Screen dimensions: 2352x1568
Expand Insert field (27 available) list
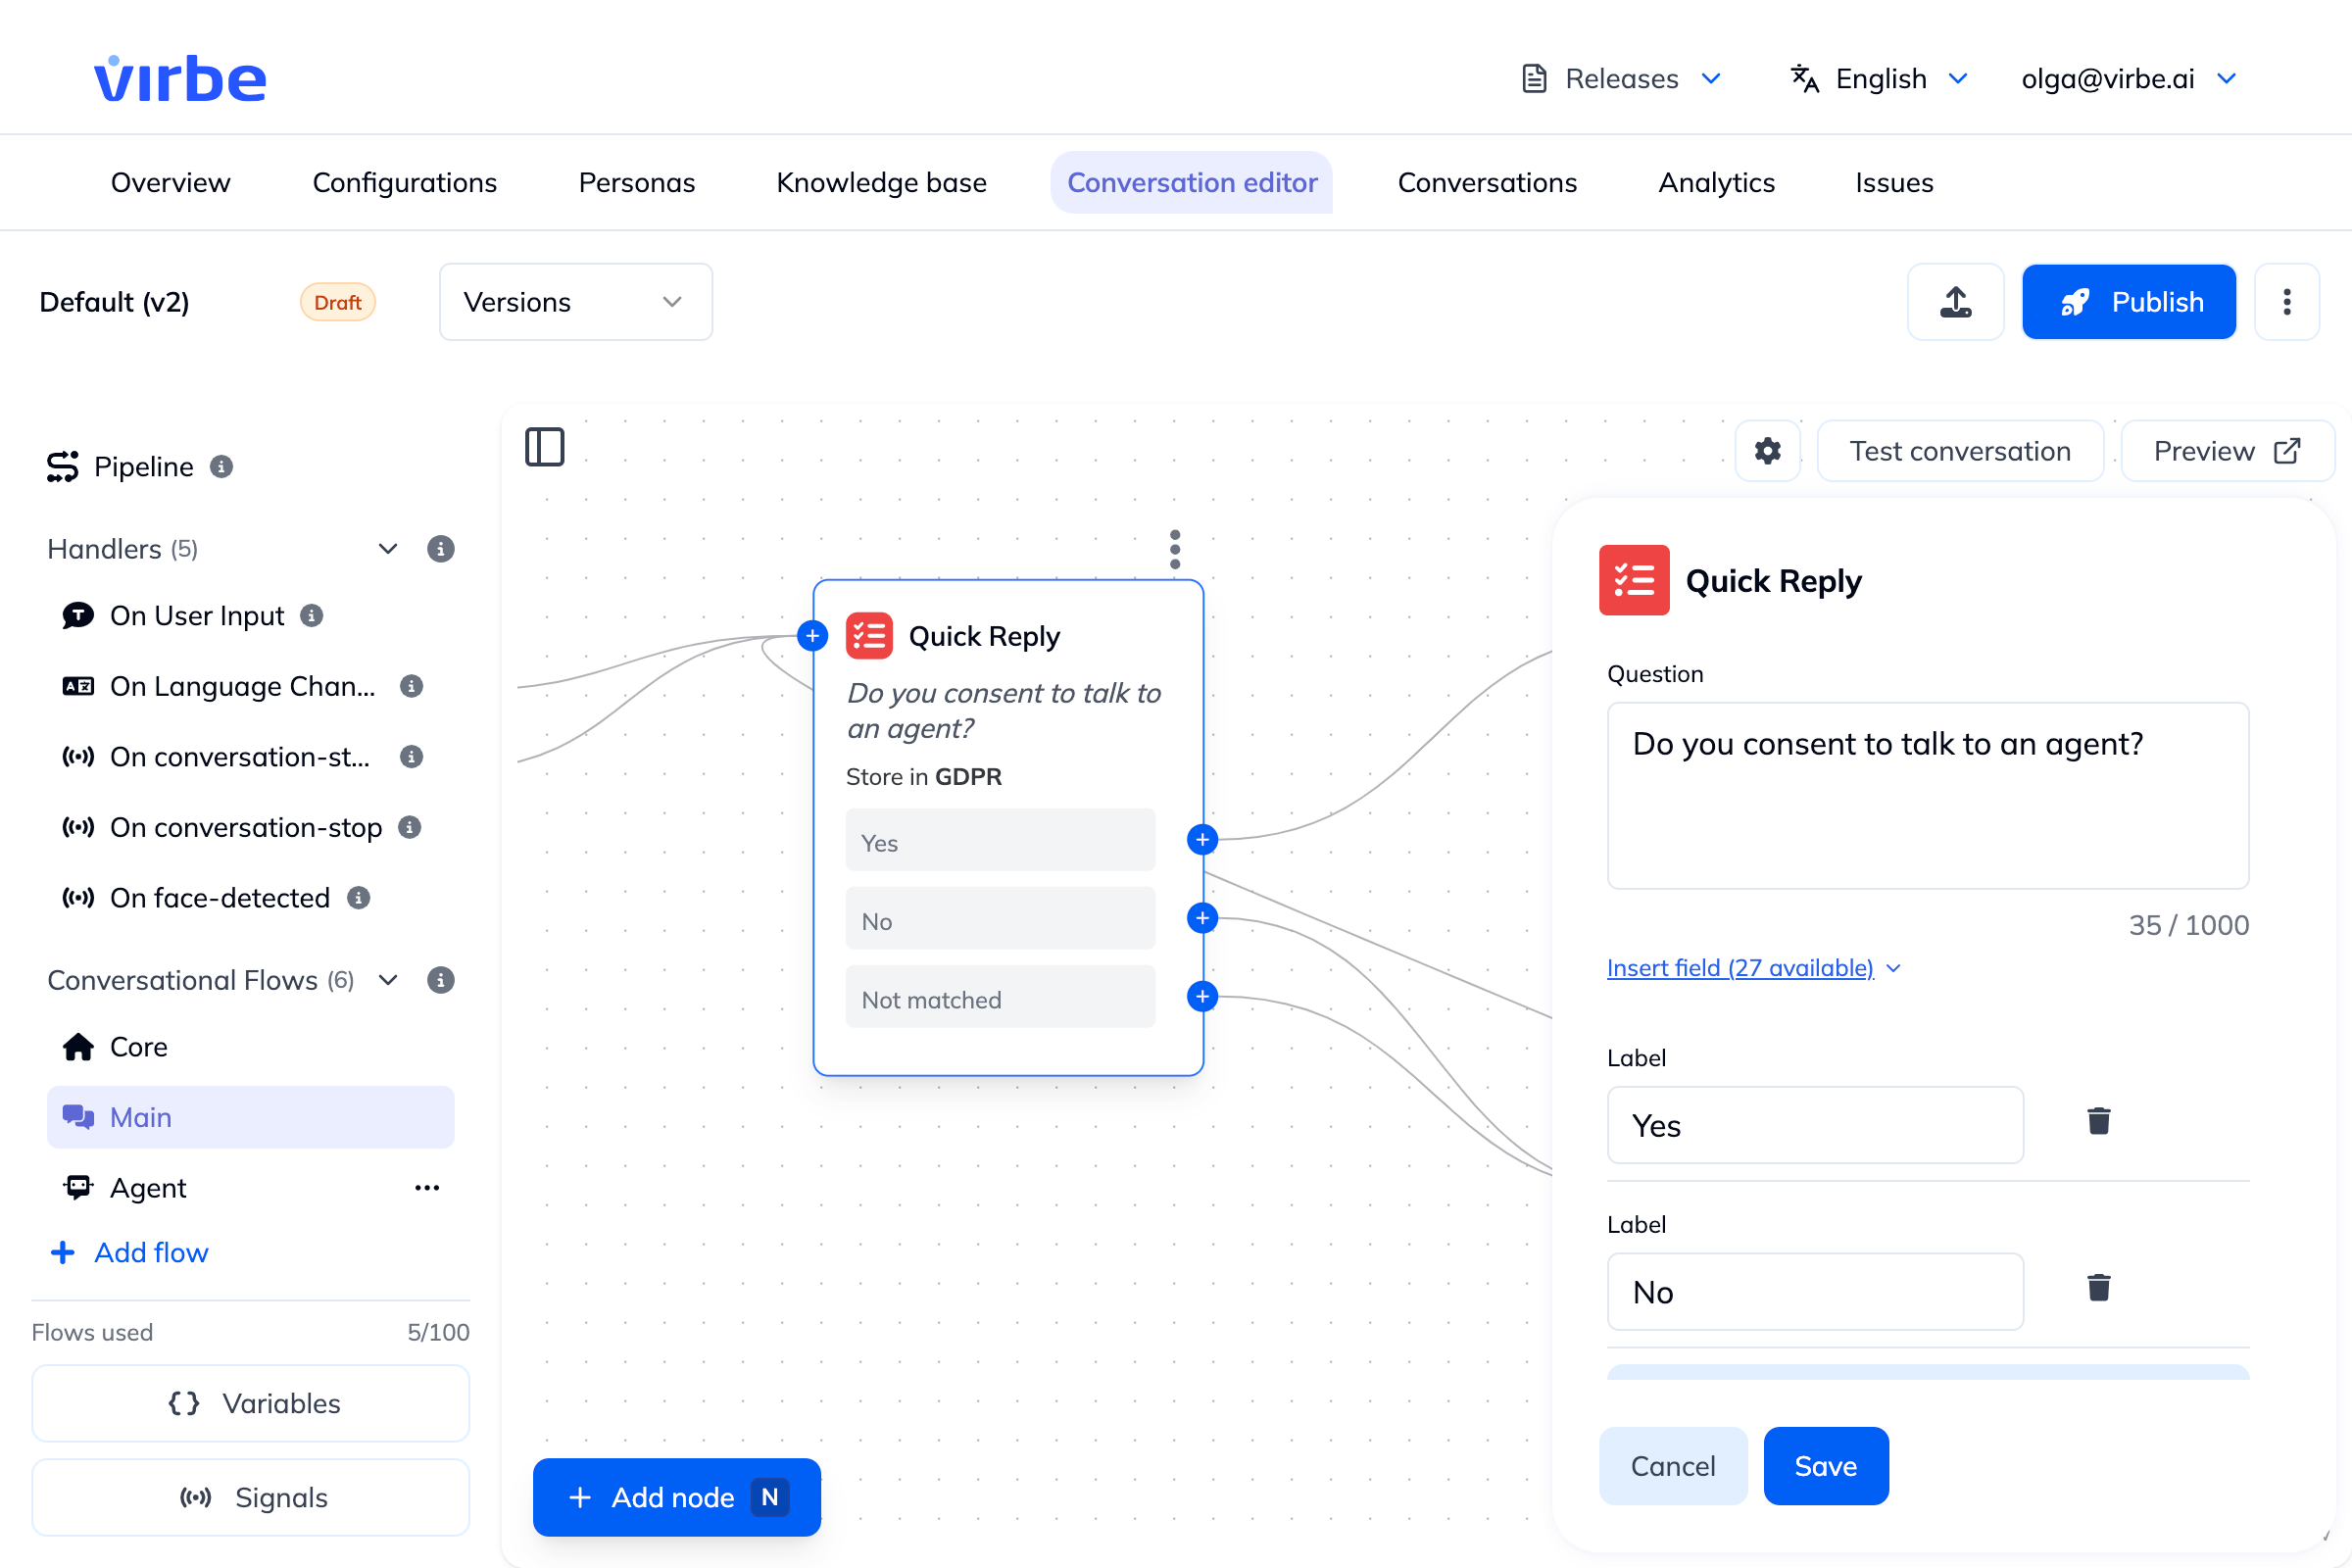(1753, 968)
